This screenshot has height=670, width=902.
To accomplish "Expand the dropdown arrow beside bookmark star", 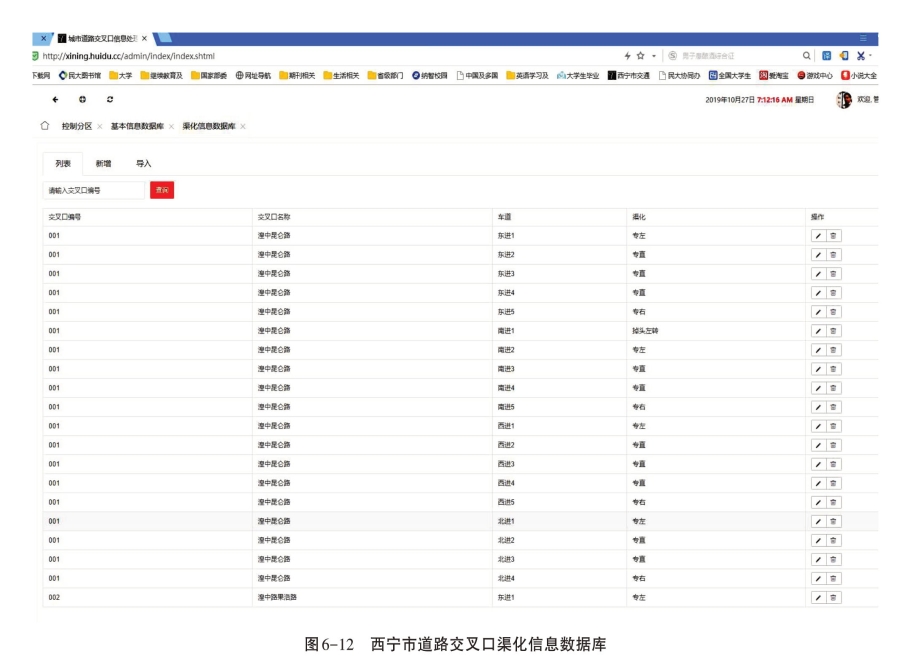I will (x=654, y=55).
